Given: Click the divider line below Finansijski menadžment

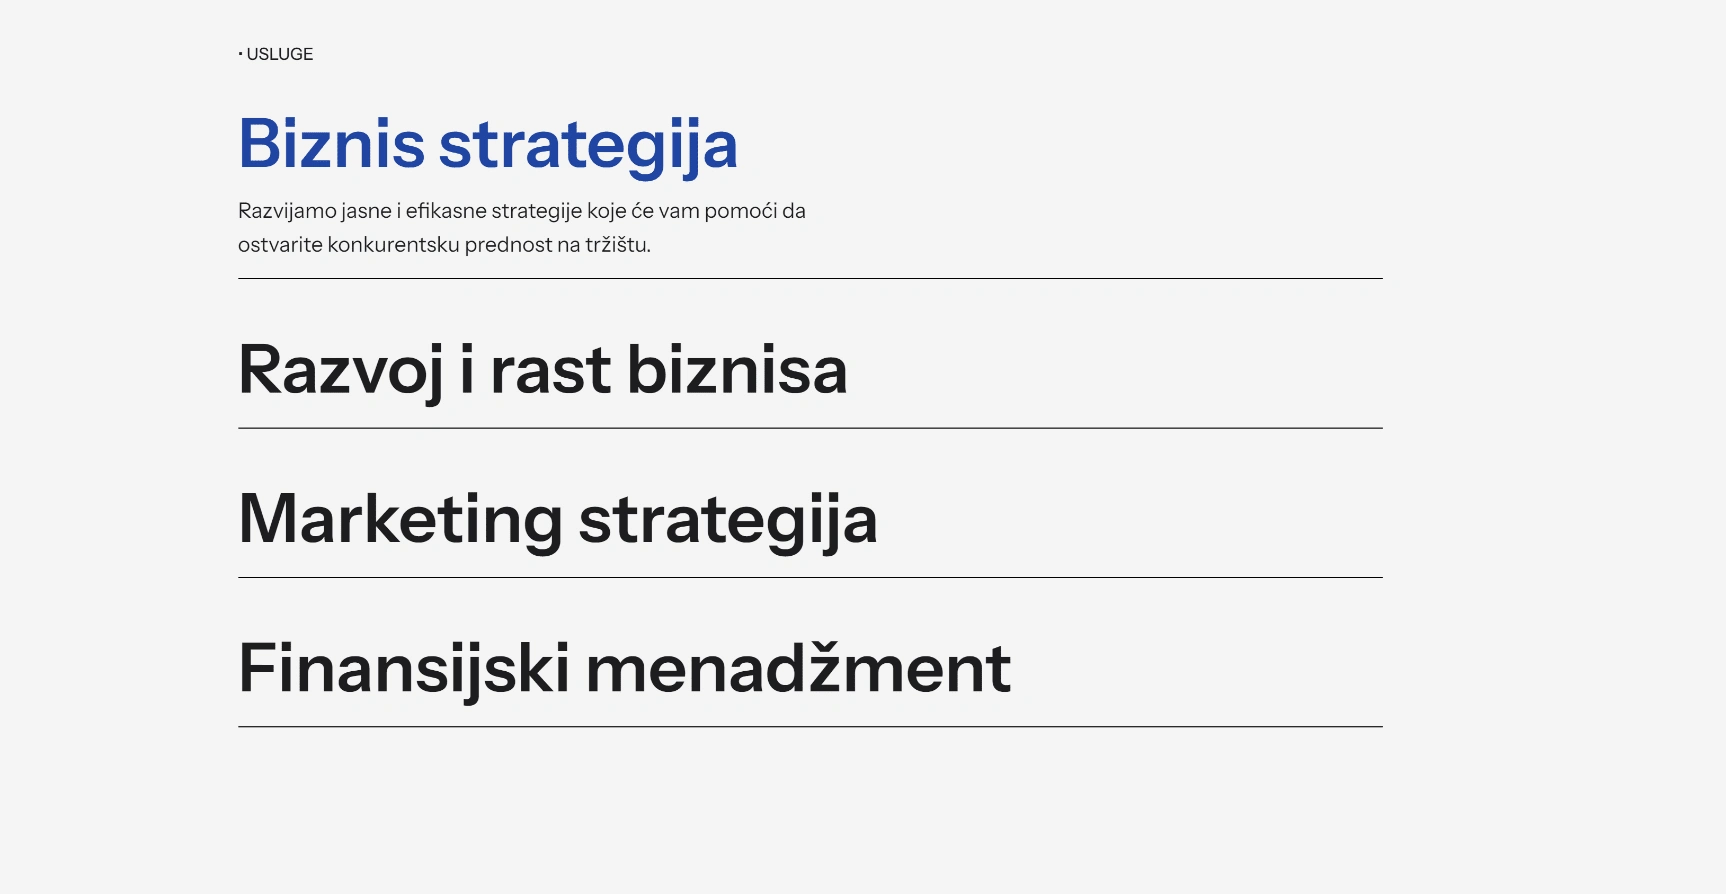Looking at the screenshot, I should point(810,727).
